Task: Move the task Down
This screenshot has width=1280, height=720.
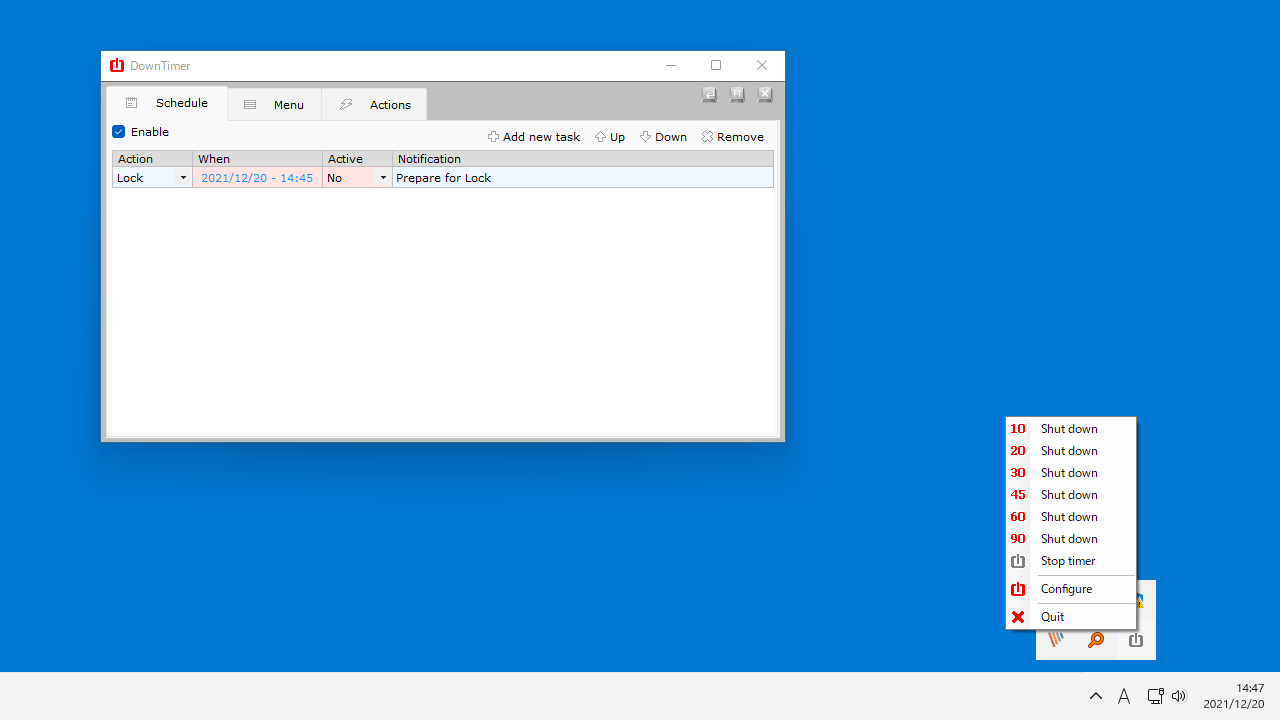Action: pyautogui.click(x=664, y=137)
